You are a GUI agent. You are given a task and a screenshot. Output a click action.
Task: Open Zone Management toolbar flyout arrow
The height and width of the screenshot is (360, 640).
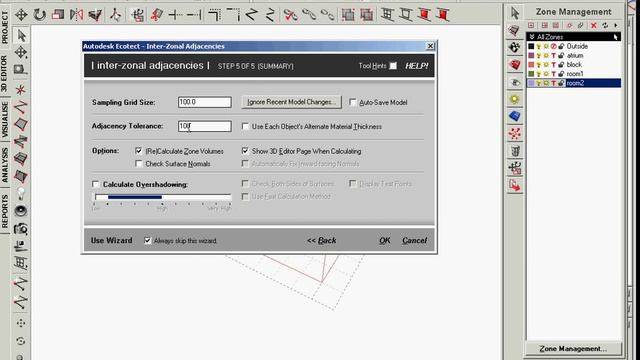(x=616, y=25)
